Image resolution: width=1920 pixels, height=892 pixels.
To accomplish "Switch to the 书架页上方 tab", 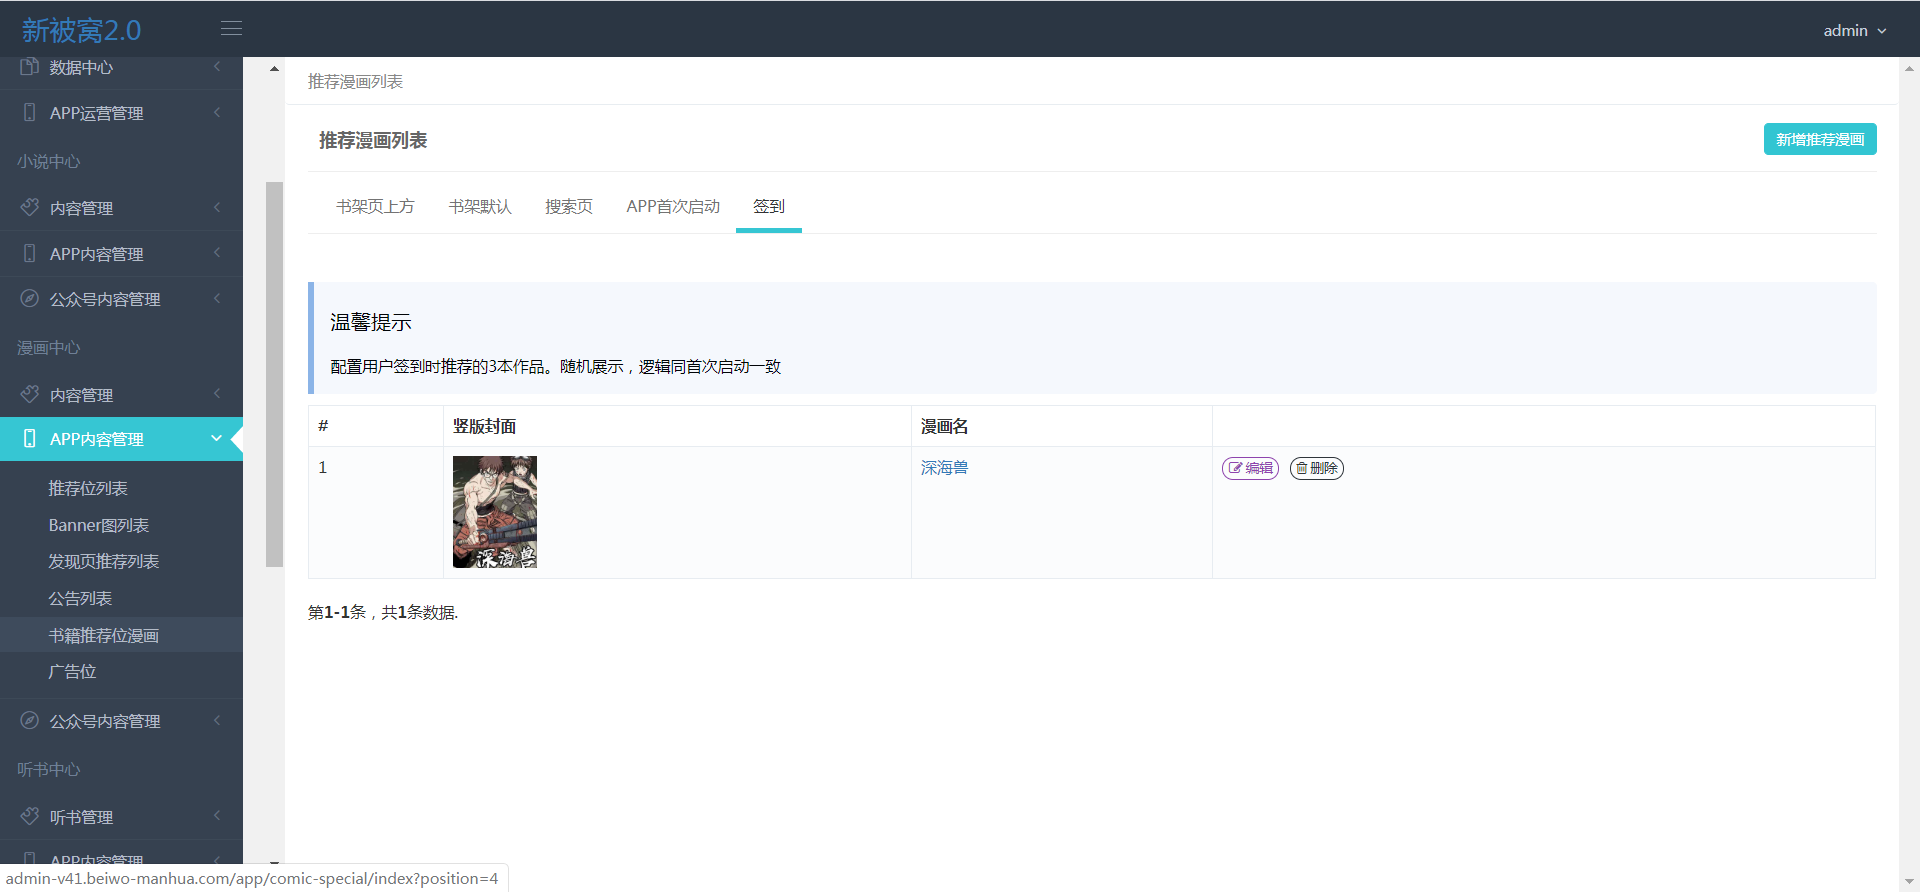I will 375,207.
